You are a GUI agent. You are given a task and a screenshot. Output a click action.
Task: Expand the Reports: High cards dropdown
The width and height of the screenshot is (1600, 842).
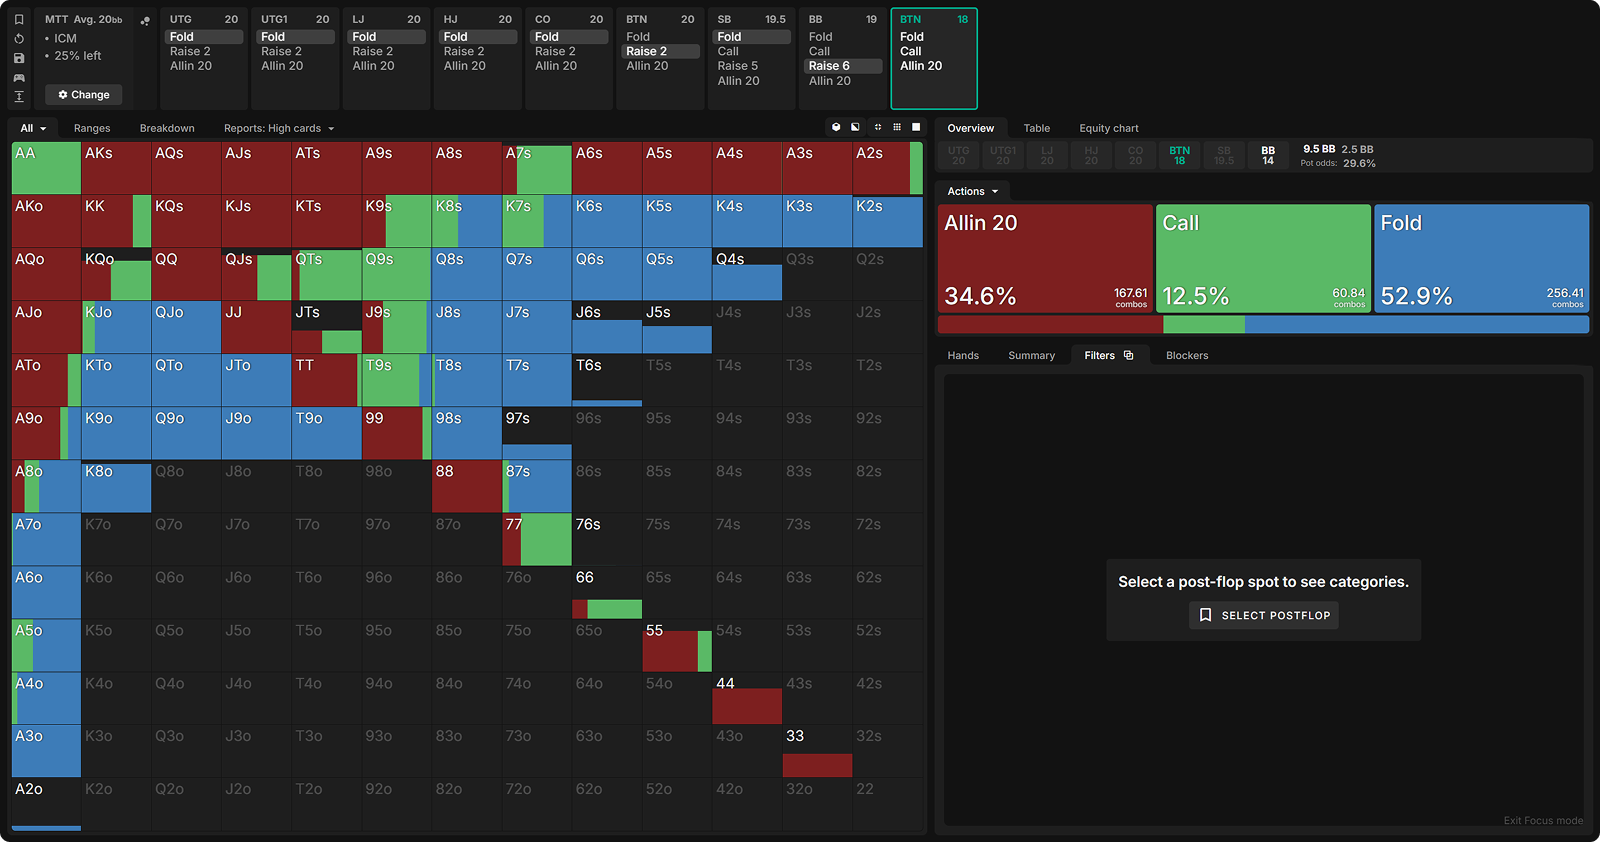pos(279,128)
